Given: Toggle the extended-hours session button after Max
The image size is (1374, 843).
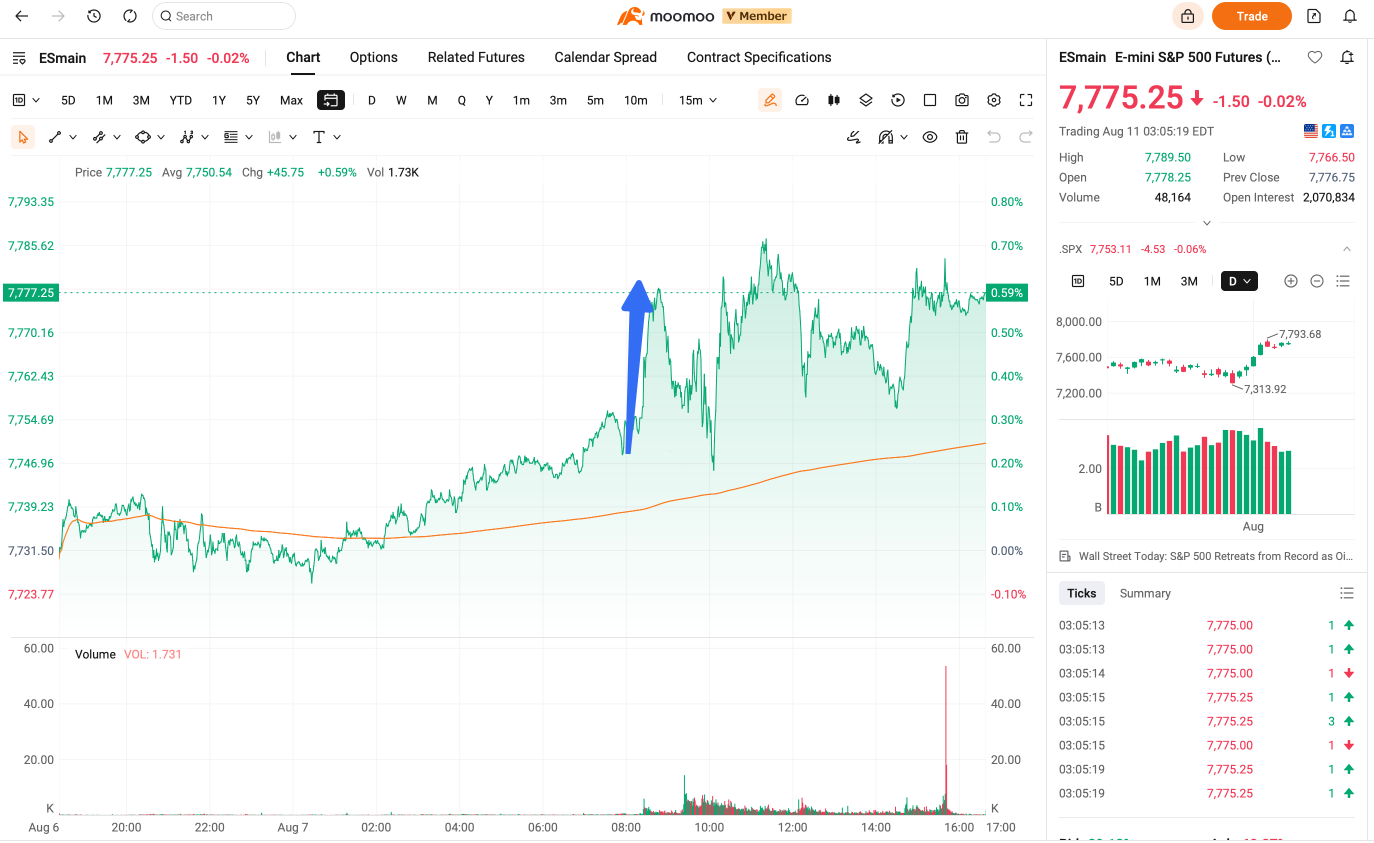Looking at the screenshot, I should (x=331, y=100).
